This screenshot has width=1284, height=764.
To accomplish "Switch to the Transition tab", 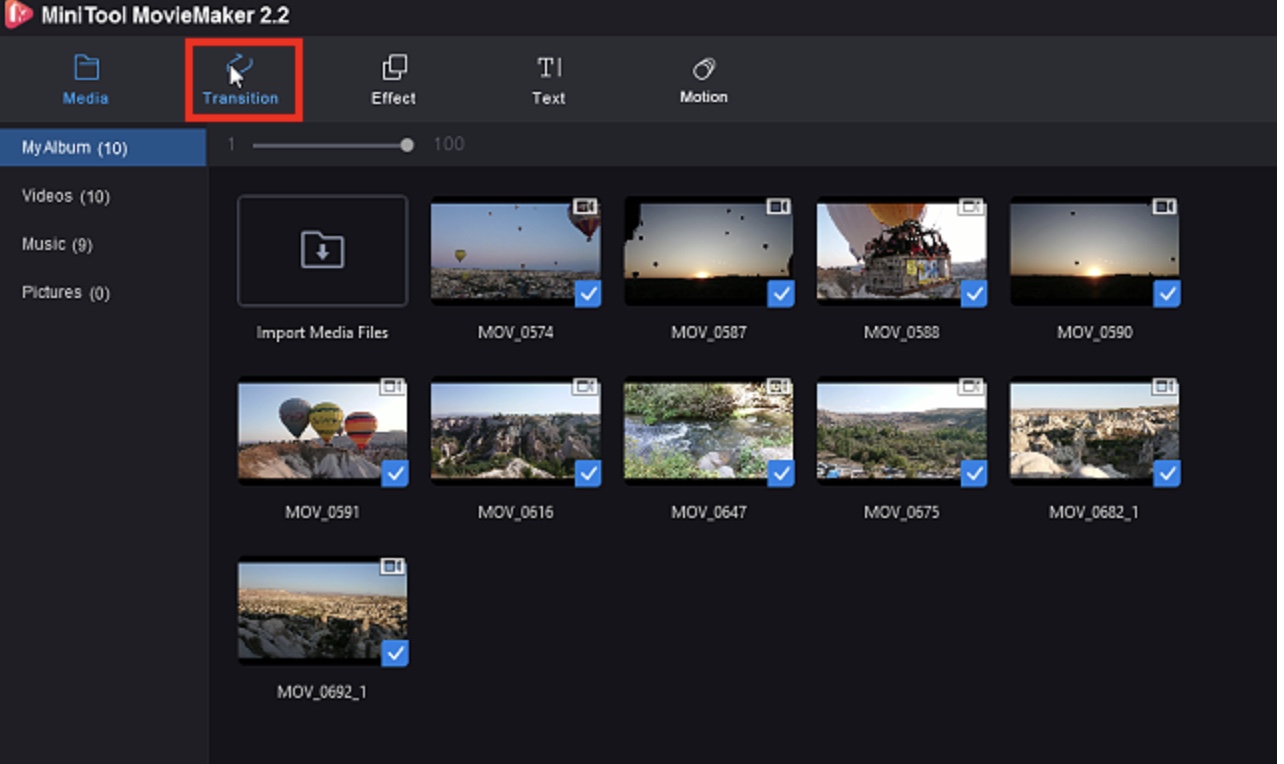I will [x=241, y=81].
